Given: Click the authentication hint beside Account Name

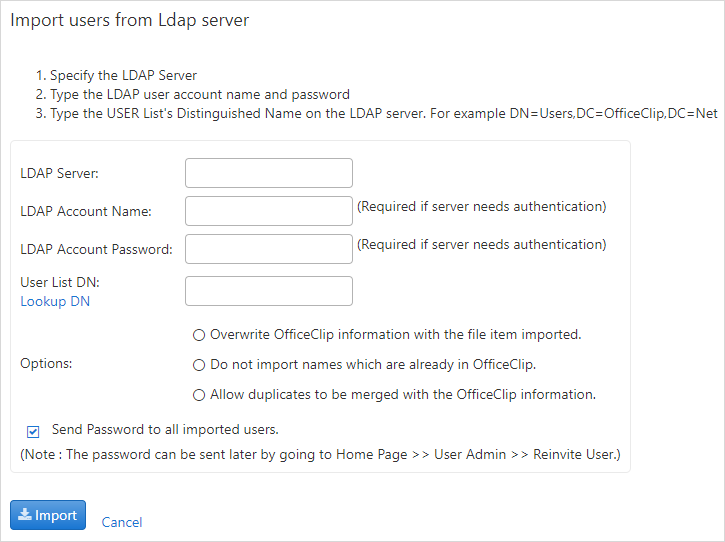Looking at the screenshot, I should (481, 207).
